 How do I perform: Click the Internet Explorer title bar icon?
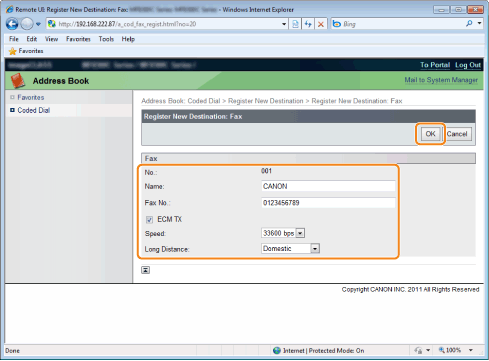pos(10,9)
